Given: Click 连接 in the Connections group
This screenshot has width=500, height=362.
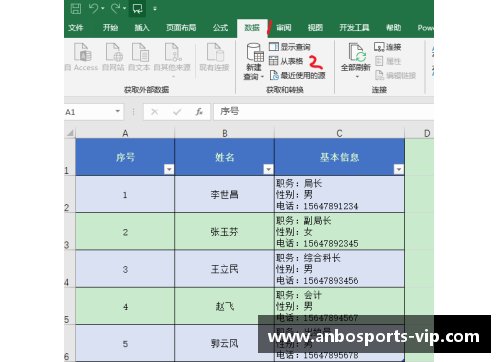Looking at the screenshot, I should [x=388, y=47].
